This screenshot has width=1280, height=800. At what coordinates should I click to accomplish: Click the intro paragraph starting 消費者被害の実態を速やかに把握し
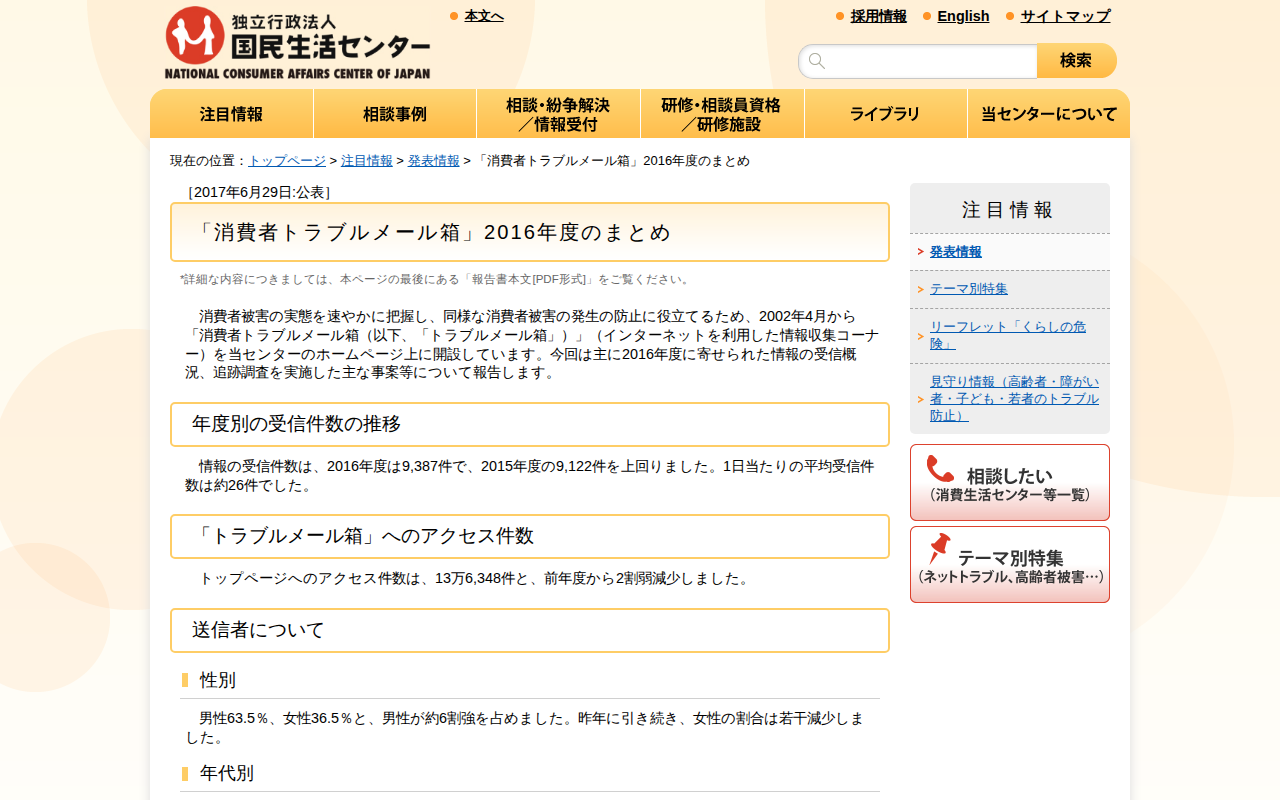point(532,344)
